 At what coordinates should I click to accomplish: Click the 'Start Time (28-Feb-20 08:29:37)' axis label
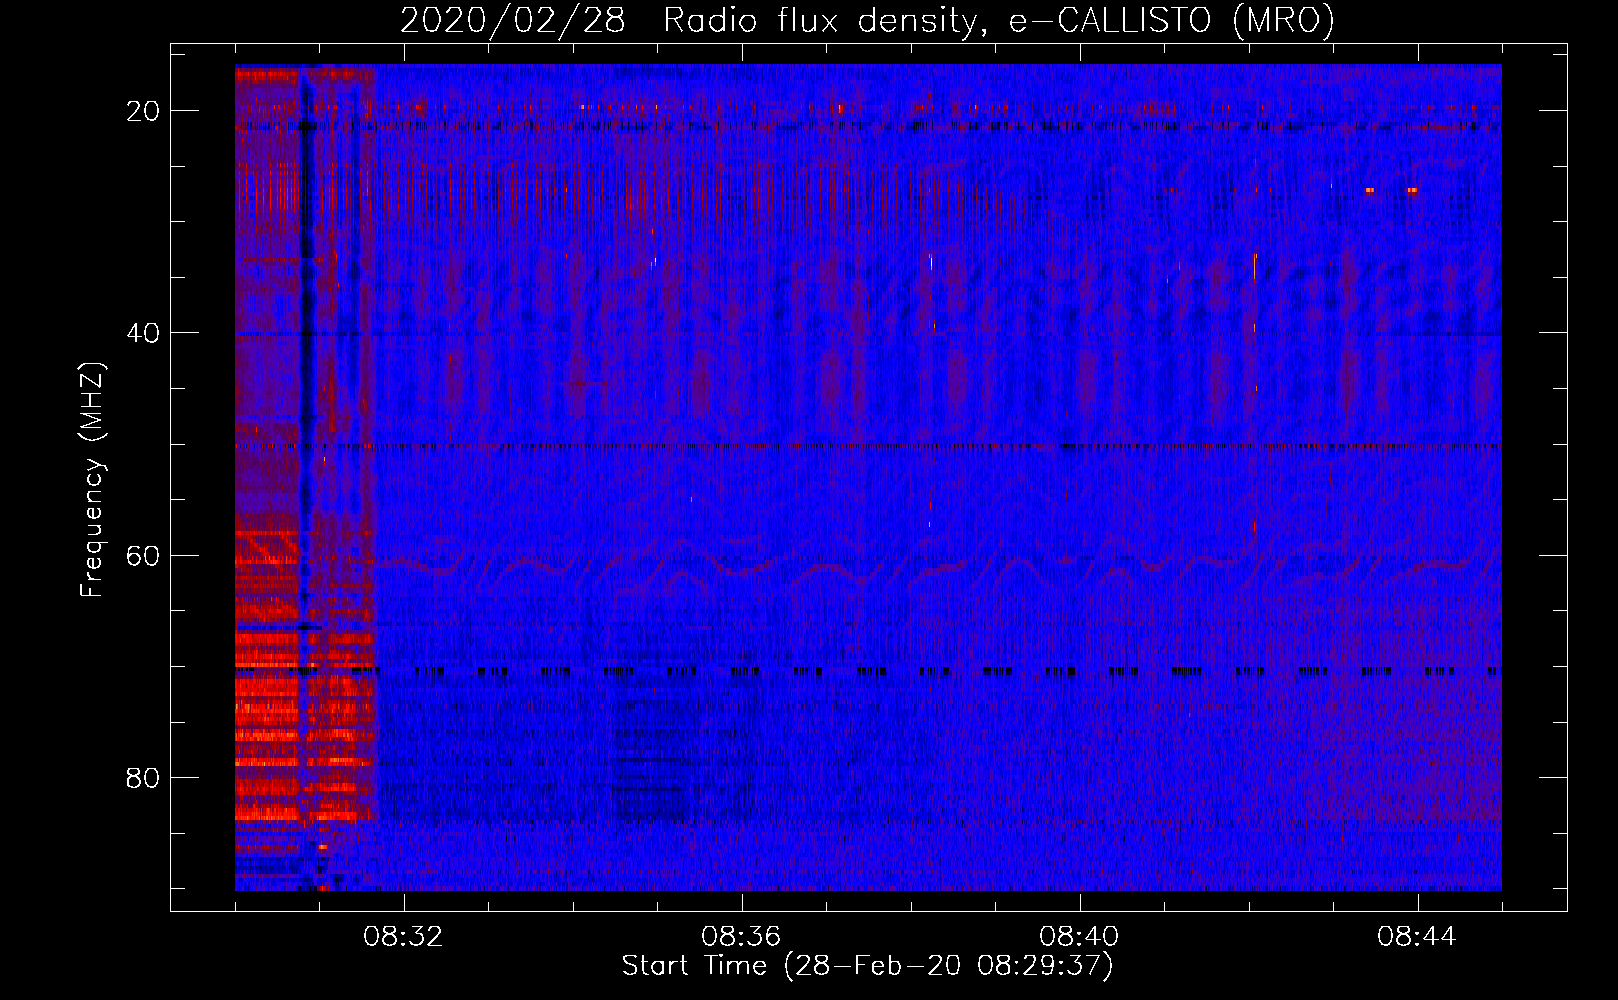click(868, 966)
